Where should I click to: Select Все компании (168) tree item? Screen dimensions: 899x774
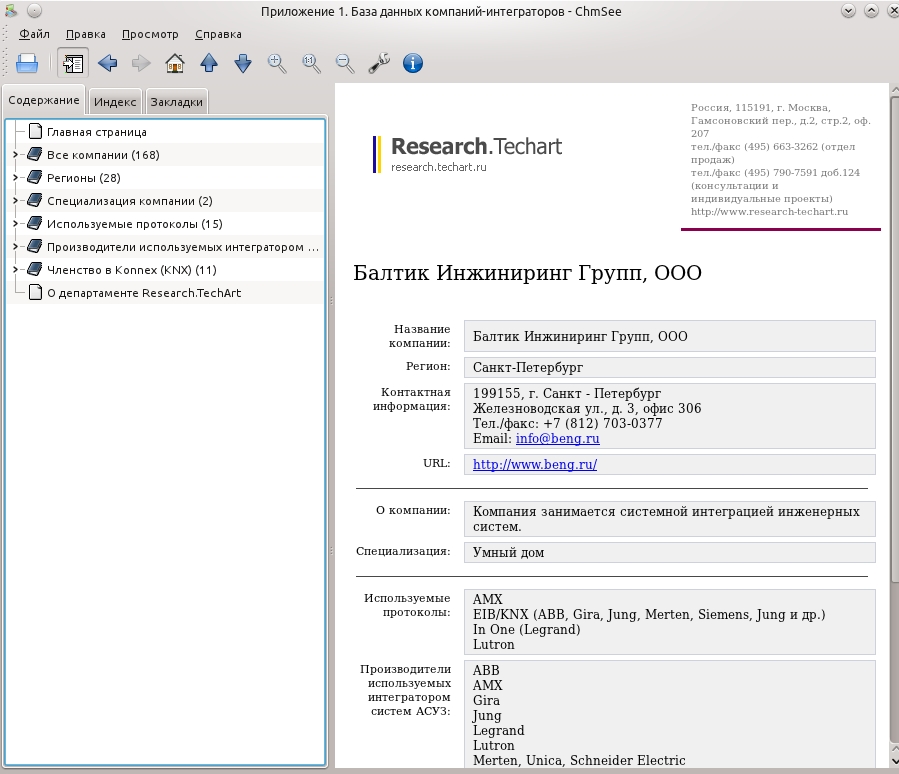(x=103, y=155)
